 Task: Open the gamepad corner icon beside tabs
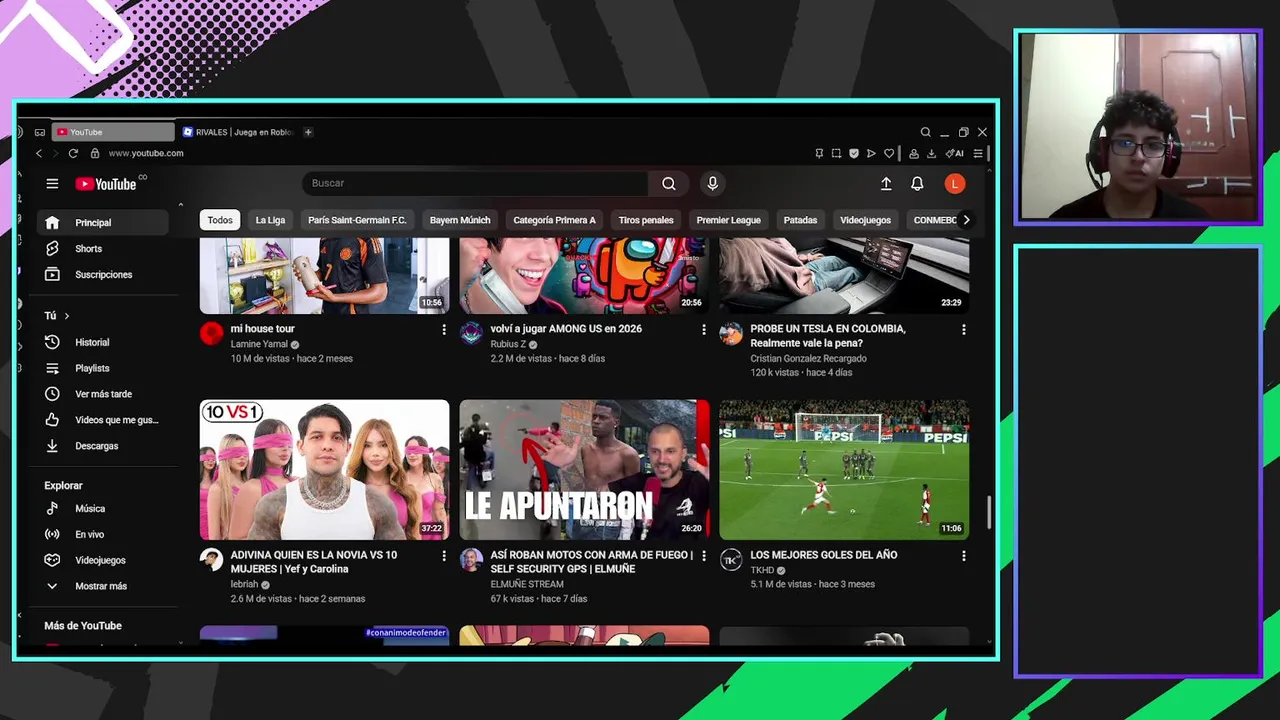(40, 132)
